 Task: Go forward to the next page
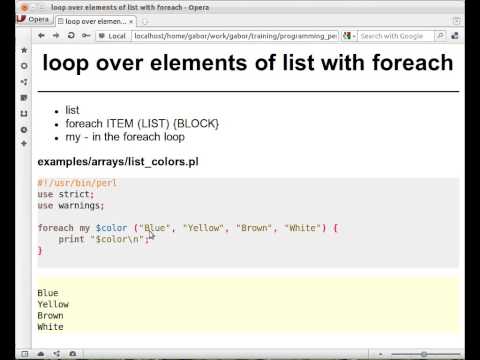(56, 35)
